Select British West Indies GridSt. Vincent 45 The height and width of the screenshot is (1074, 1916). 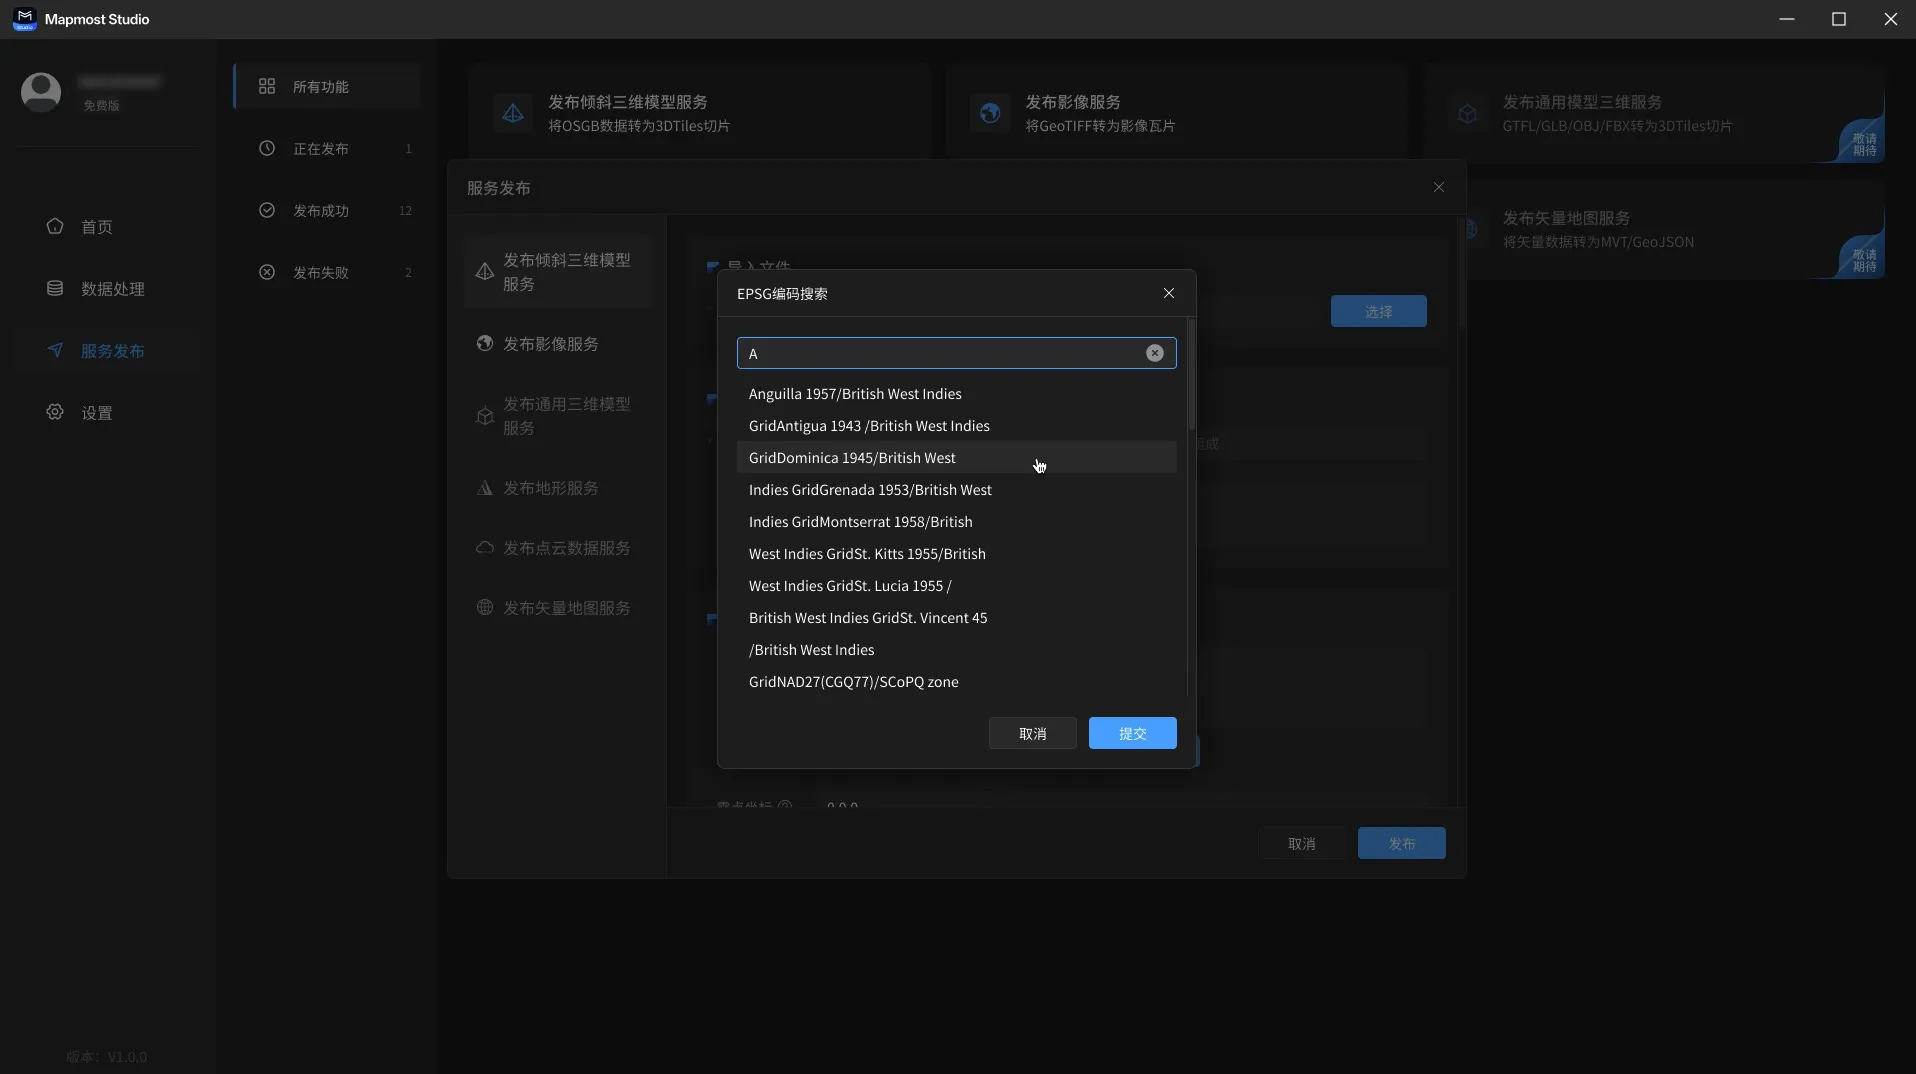tap(956, 618)
